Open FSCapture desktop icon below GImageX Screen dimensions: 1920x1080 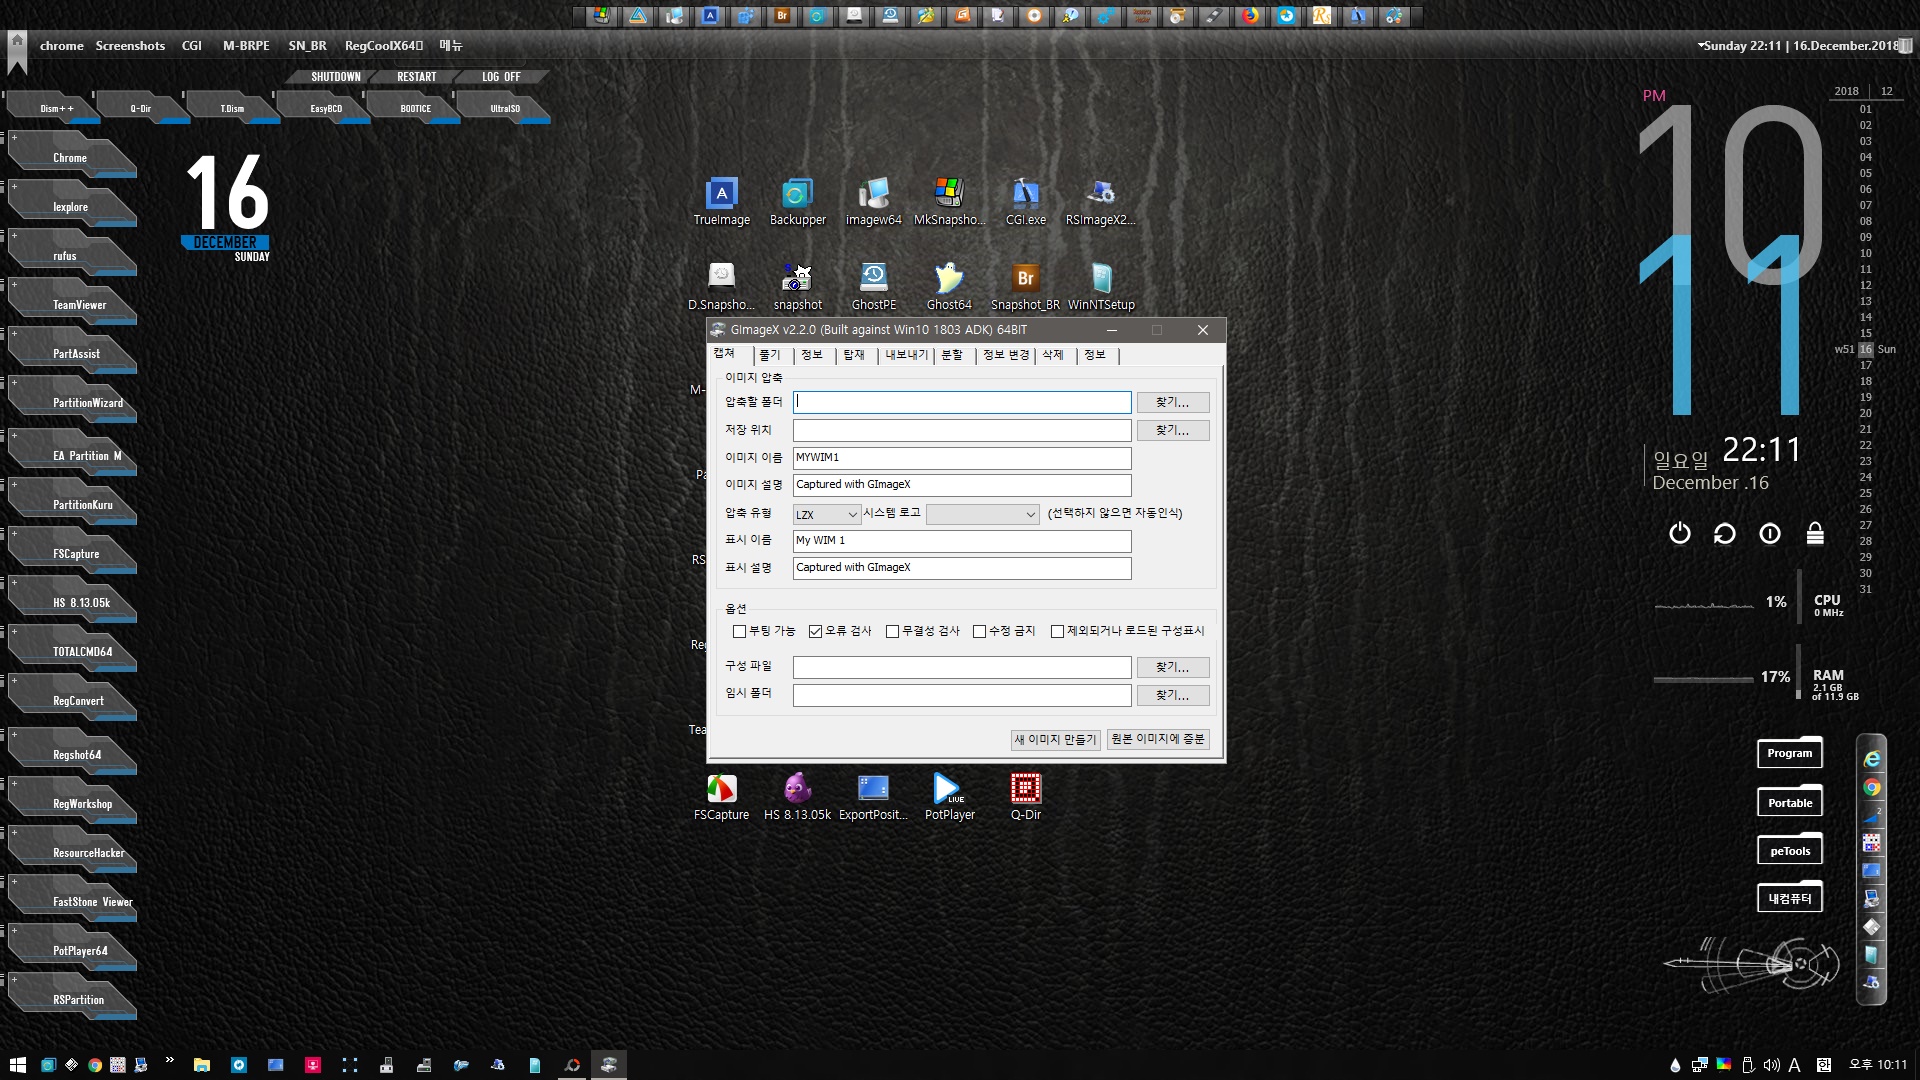pyautogui.click(x=721, y=797)
